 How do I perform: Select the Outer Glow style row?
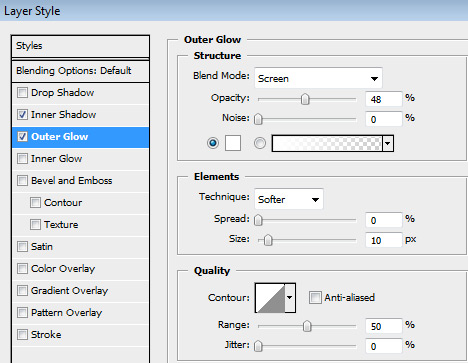click(x=80, y=137)
